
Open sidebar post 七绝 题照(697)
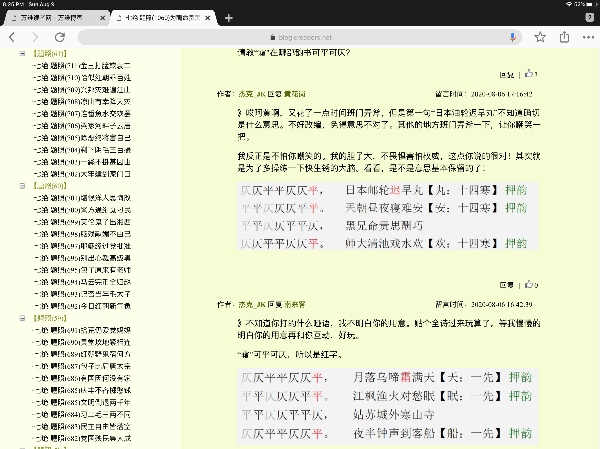coord(82,246)
